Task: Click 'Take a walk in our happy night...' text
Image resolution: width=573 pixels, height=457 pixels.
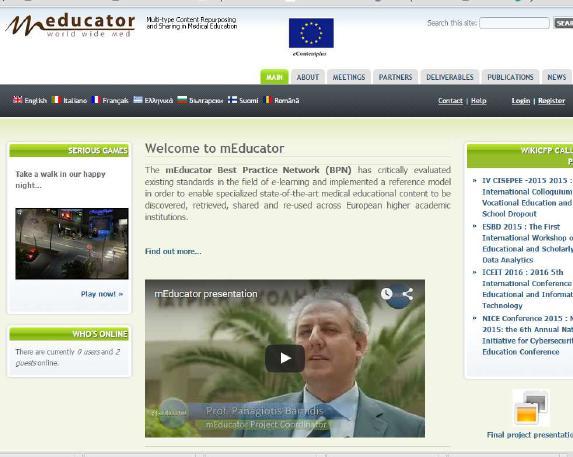Action: (x=61, y=179)
